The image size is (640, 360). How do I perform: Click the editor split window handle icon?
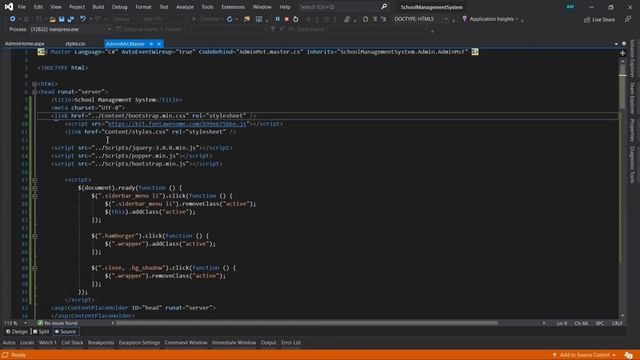[622, 53]
